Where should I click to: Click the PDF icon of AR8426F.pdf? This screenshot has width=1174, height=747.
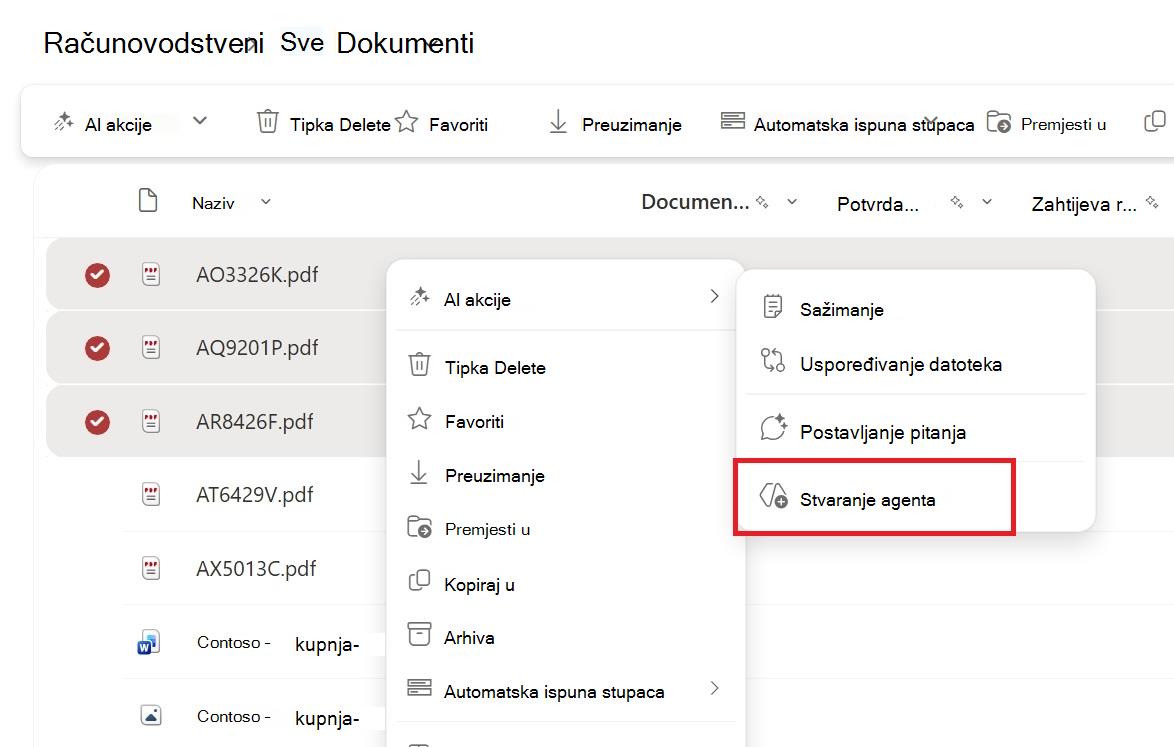click(x=151, y=422)
